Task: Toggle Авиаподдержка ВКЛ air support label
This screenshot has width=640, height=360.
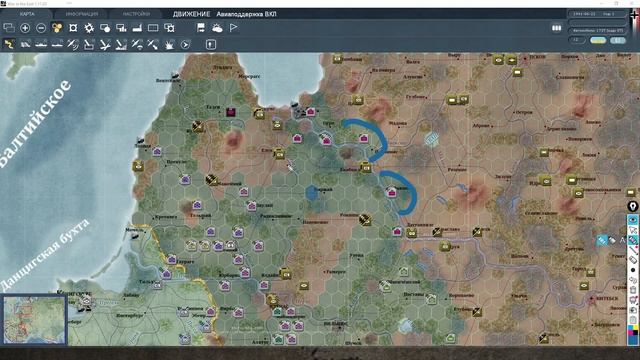Action: click(x=246, y=14)
